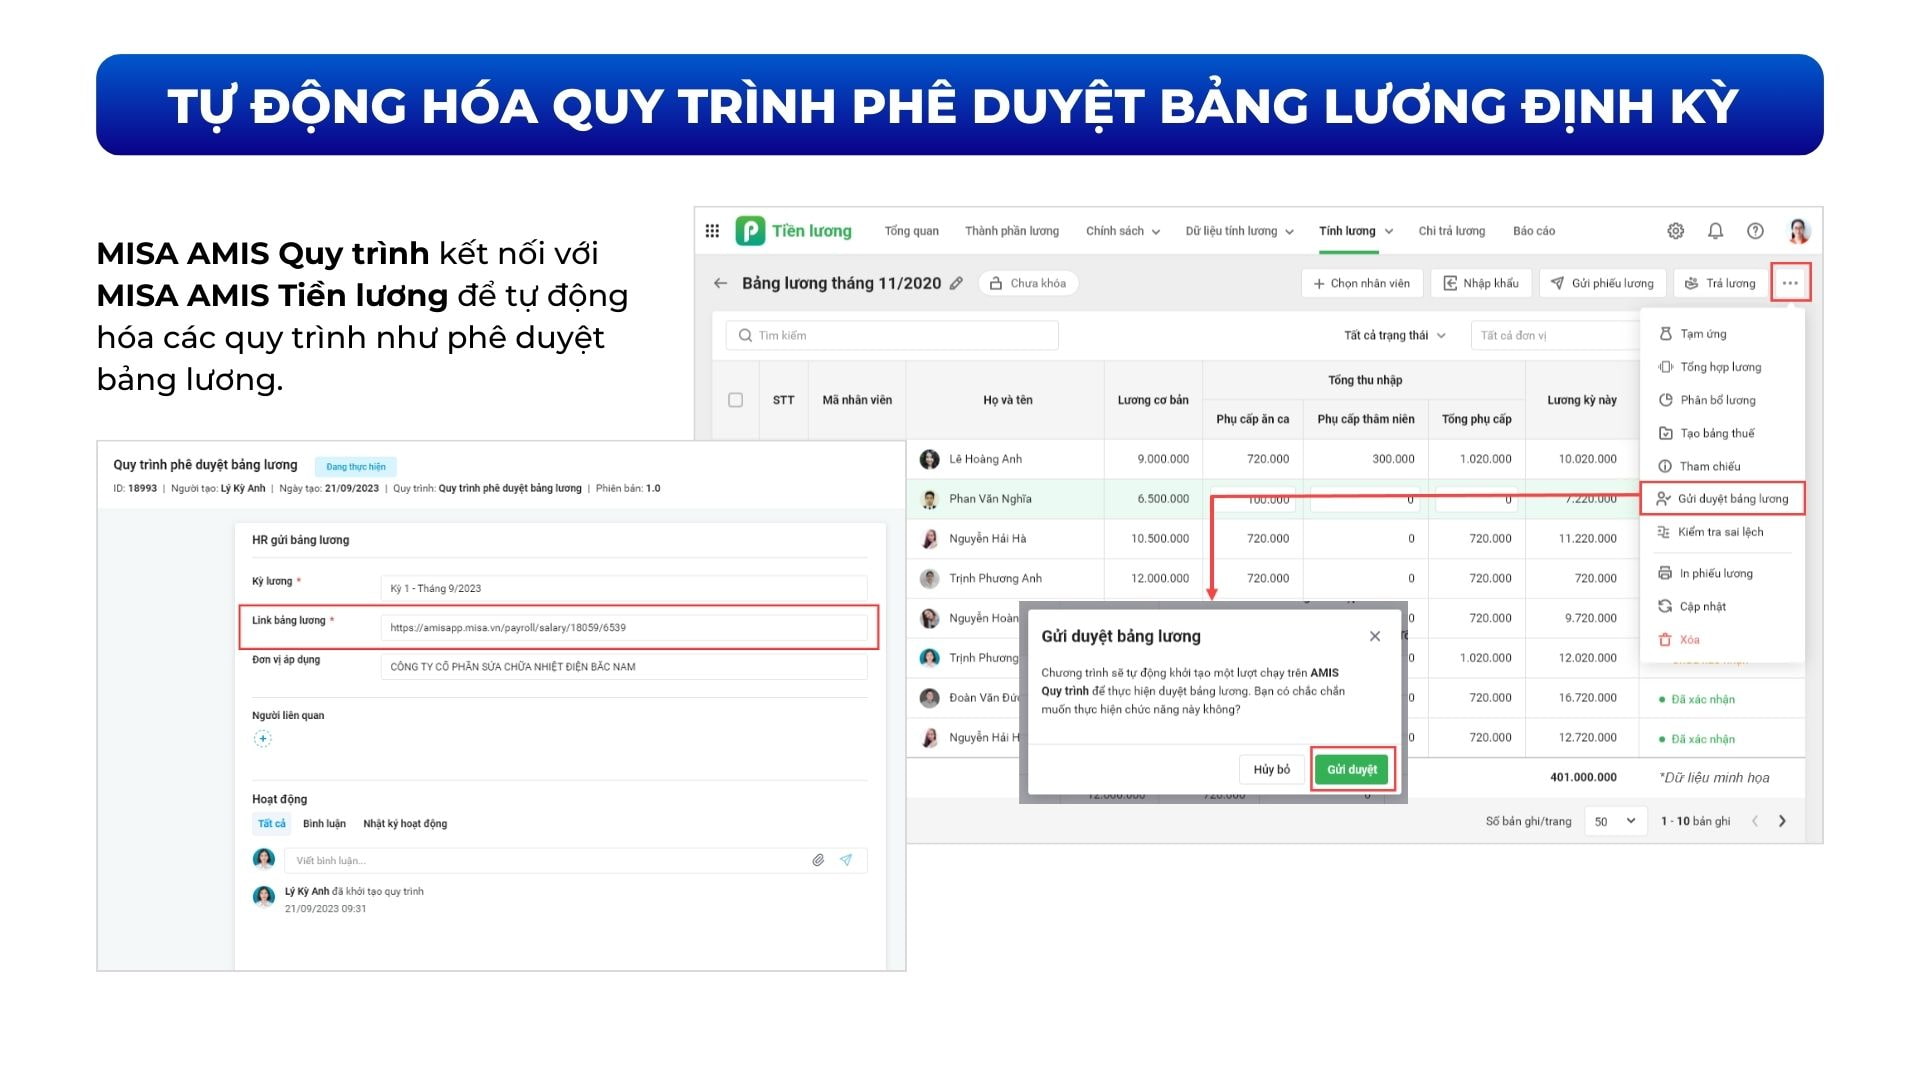
Task: Send comment with paper-plane icon
Action: point(846,860)
